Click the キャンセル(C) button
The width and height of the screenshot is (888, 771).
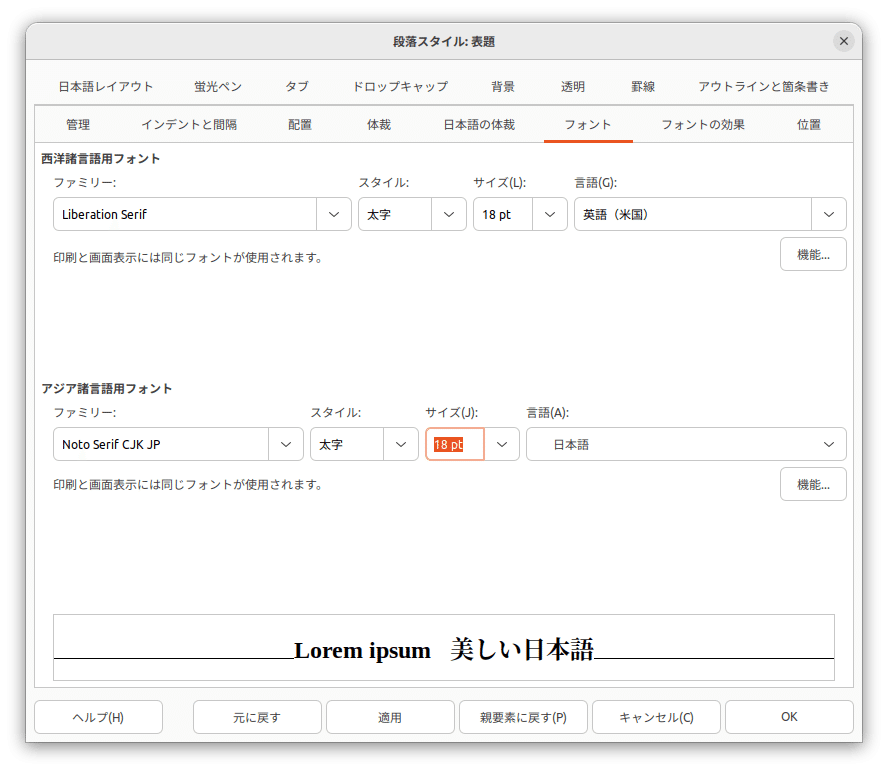tap(656, 717)
